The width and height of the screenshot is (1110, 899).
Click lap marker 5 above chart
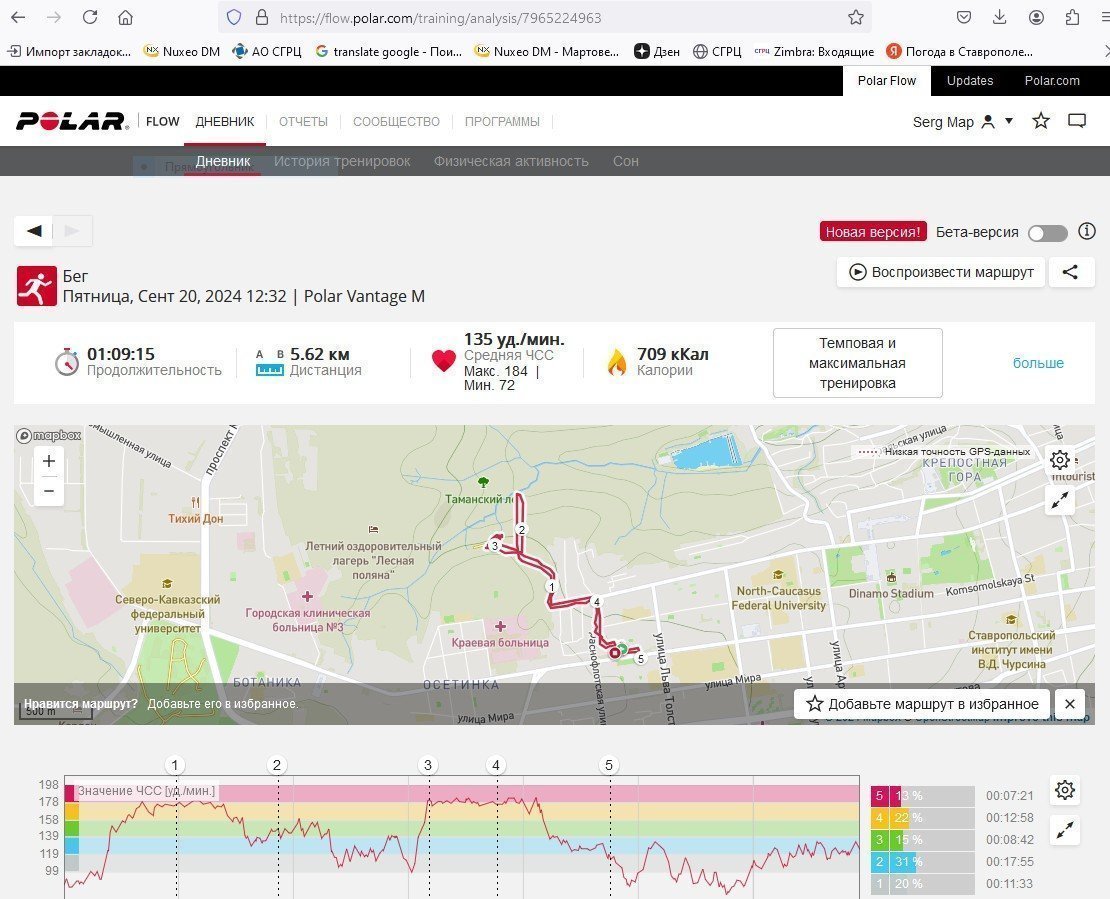(x=609, y=765)
